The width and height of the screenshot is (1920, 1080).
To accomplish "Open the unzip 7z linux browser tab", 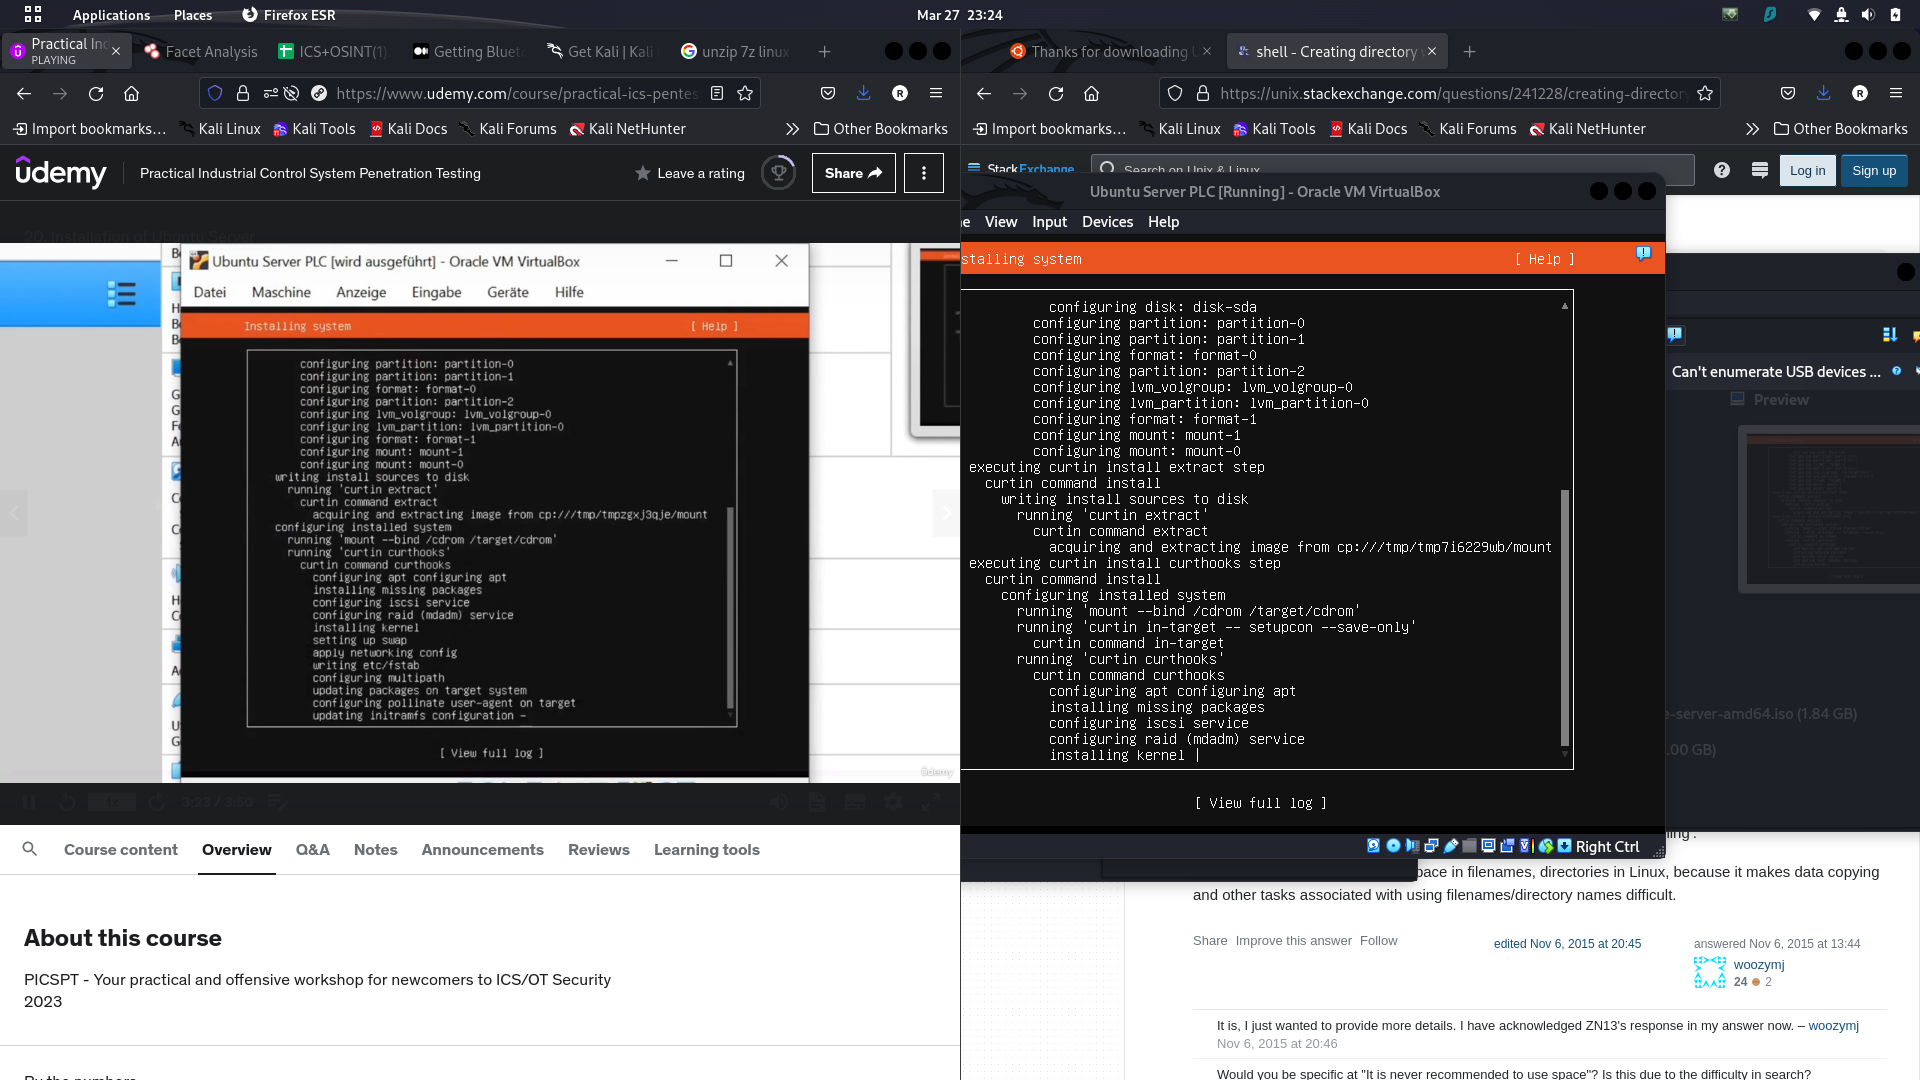I will pyautogui.click(x=735, y=51).
